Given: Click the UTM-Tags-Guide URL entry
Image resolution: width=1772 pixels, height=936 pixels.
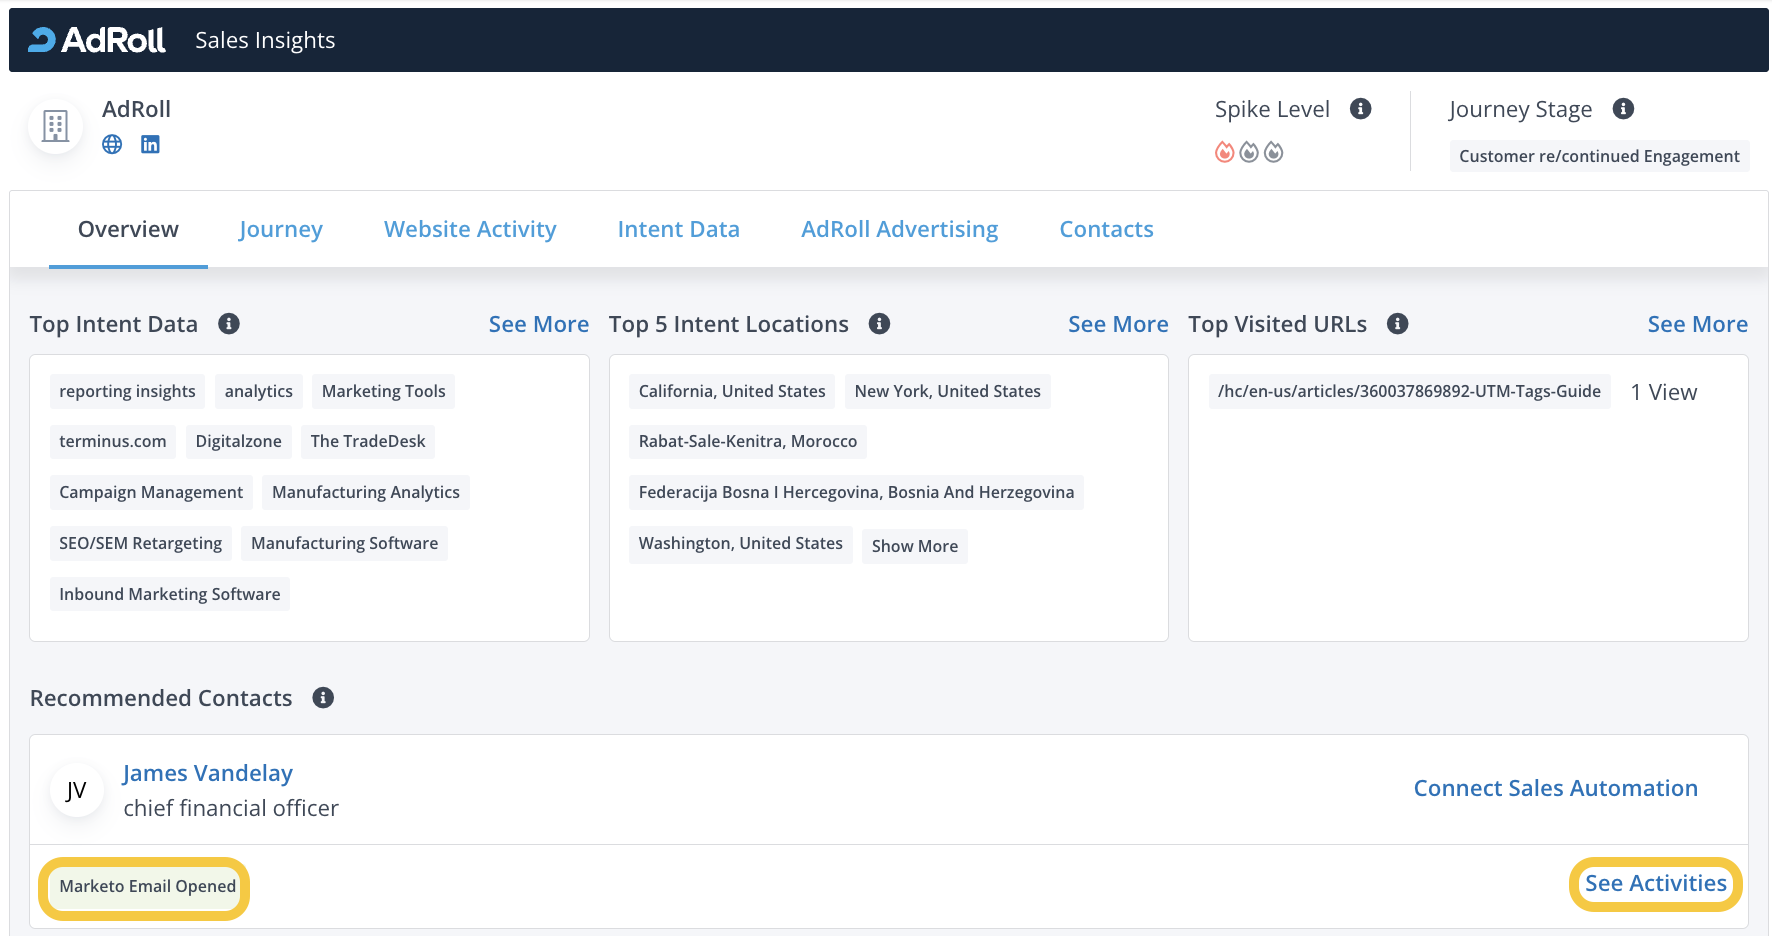Looking at the screenshot, I should tap(1410, 391).
